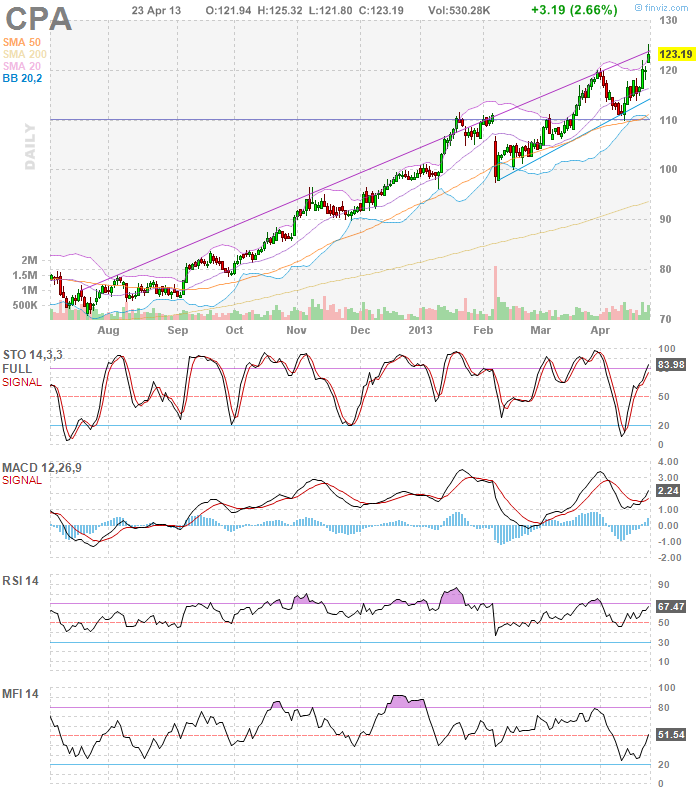Select the SMA 200 legend label

pyautogui.click(x=26, y=53)
